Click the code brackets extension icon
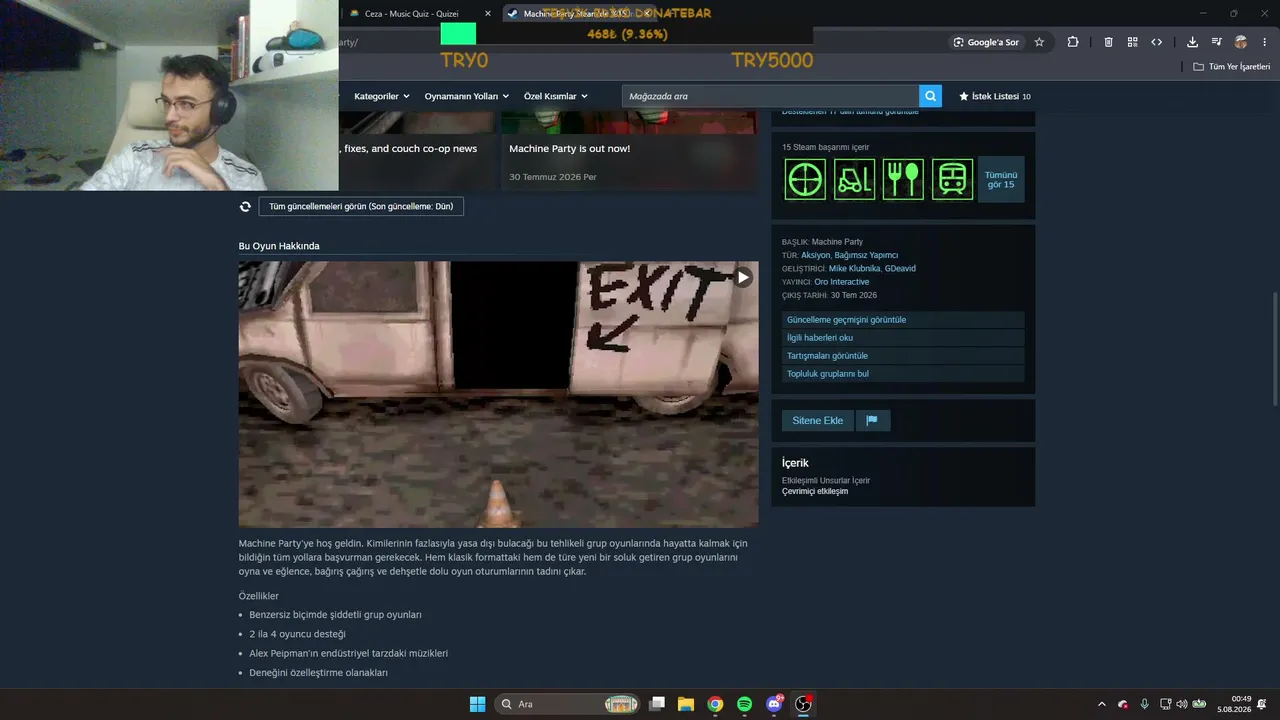 tap(1156, 42)
